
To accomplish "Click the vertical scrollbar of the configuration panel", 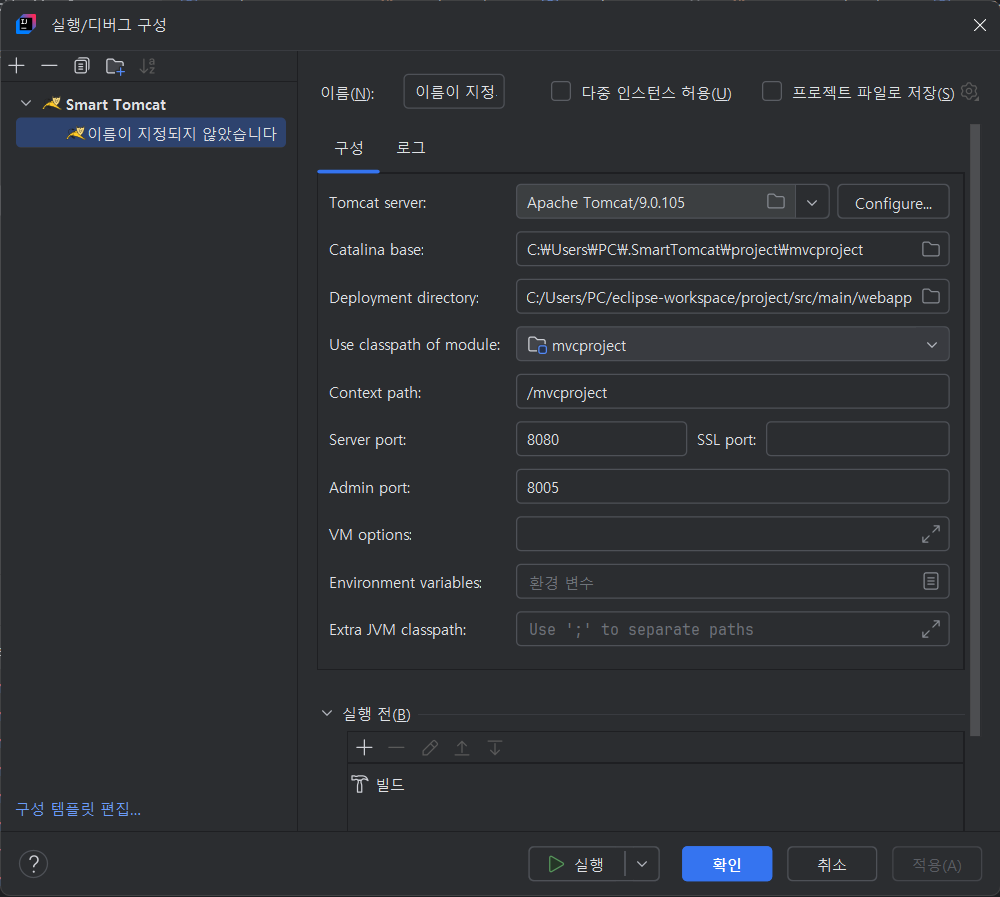I will pos(974,430).
